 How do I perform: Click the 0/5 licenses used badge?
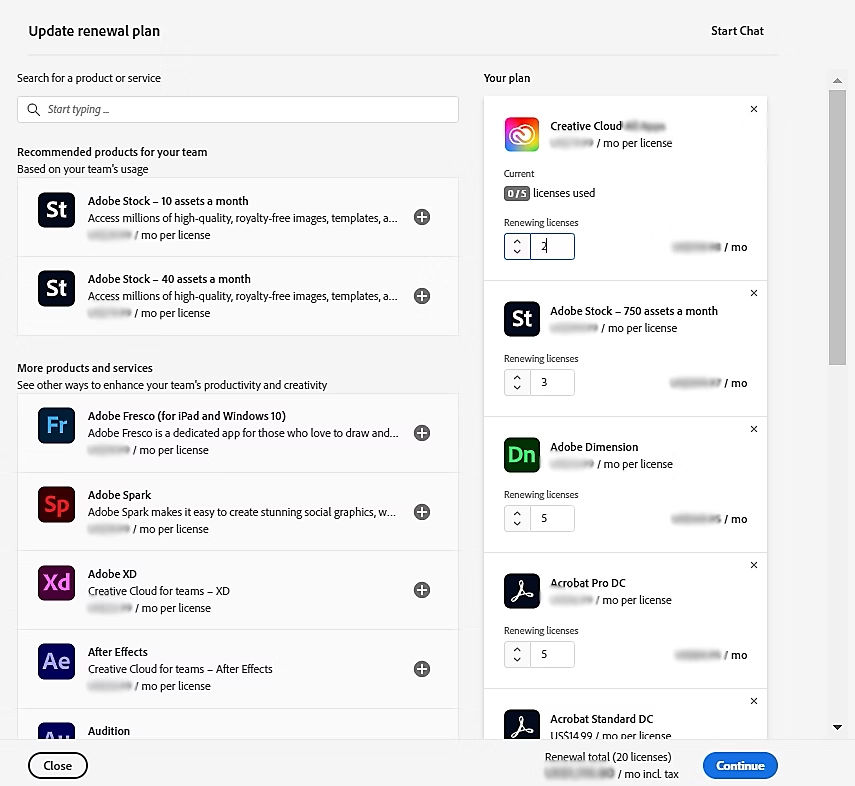(x=516, y=193)
